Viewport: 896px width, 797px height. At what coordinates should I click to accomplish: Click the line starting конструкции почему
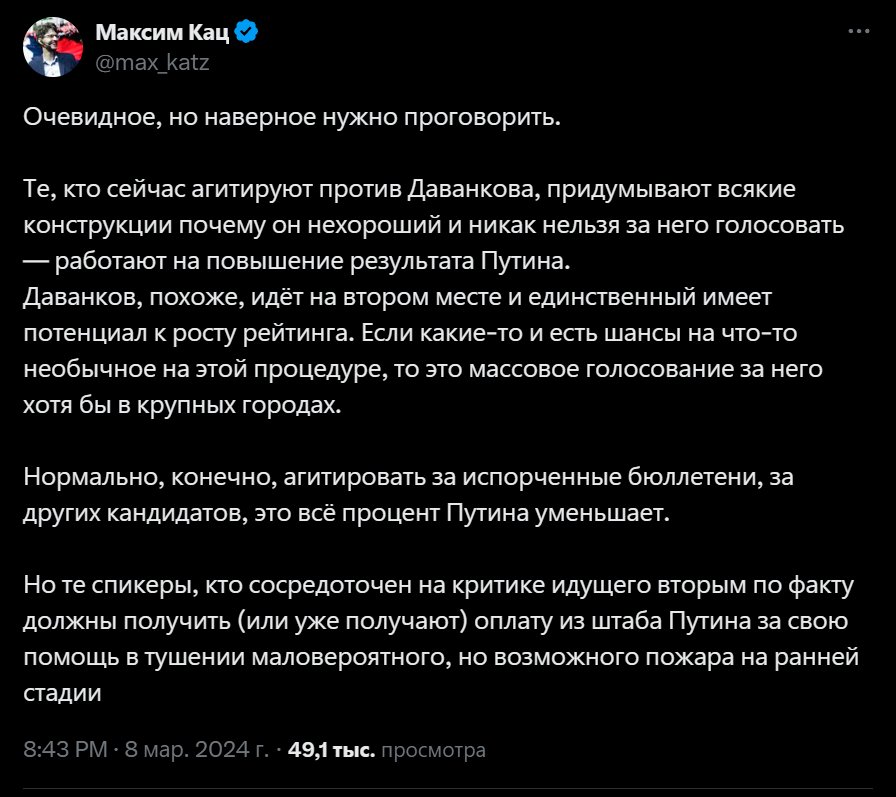[x=433, y=223]
